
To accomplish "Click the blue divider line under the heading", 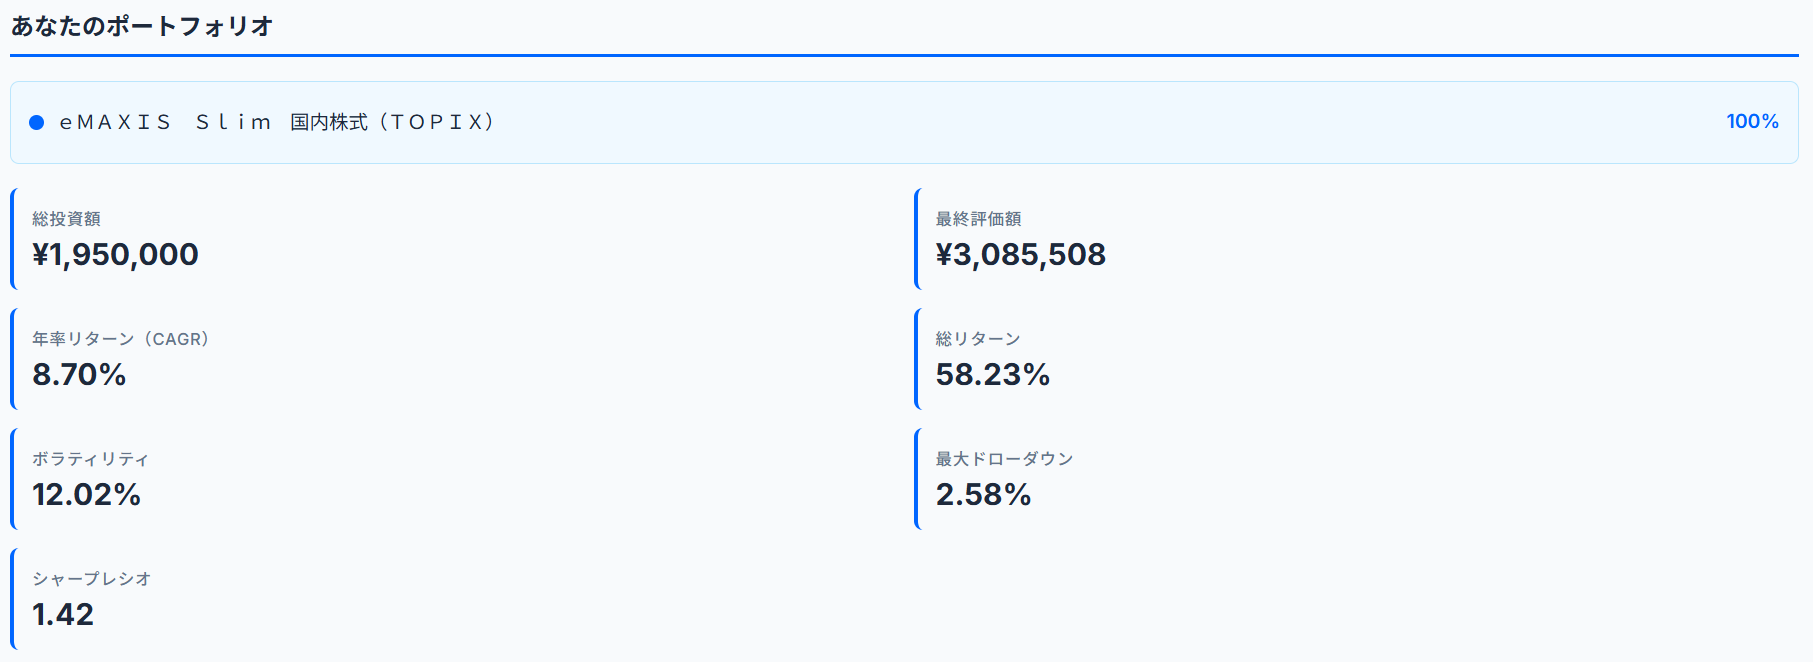I will pyautogui.click(x=904, y=55).
